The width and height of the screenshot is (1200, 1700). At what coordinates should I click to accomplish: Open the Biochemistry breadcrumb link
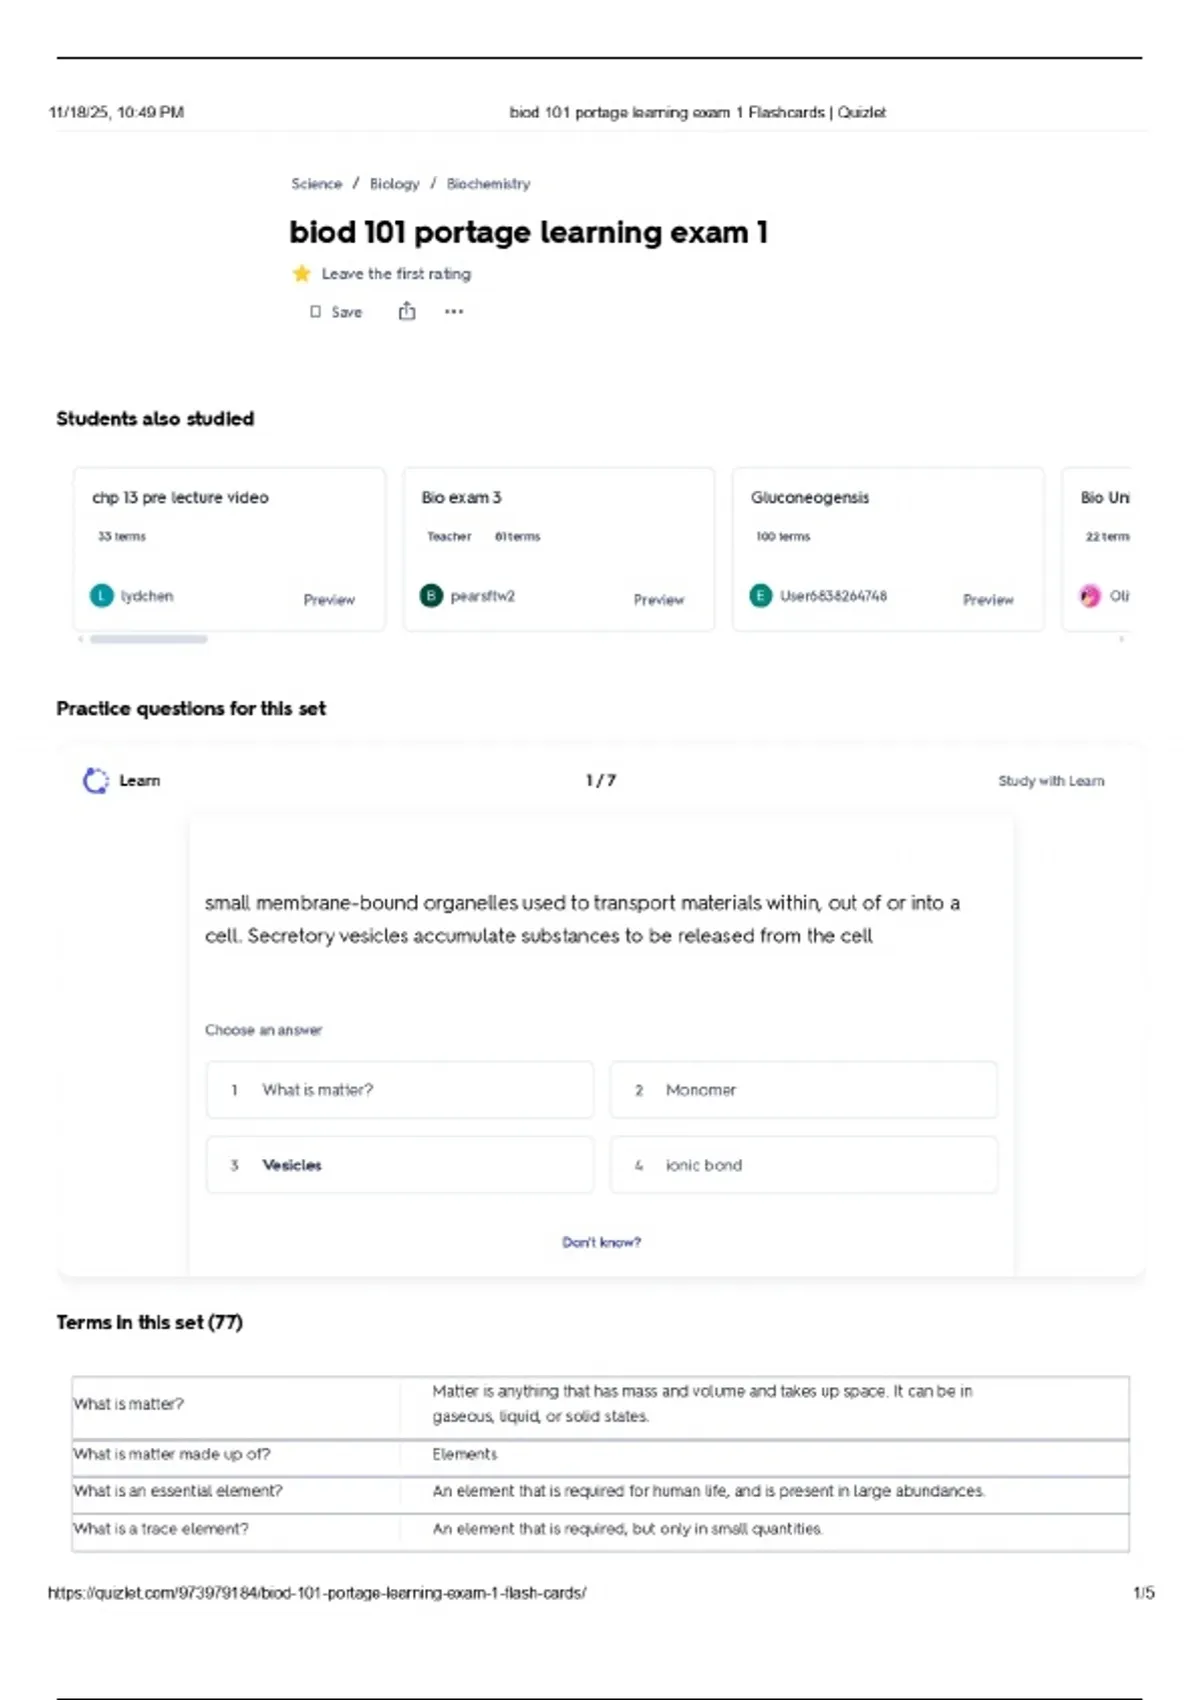click(x=488, y=184)
